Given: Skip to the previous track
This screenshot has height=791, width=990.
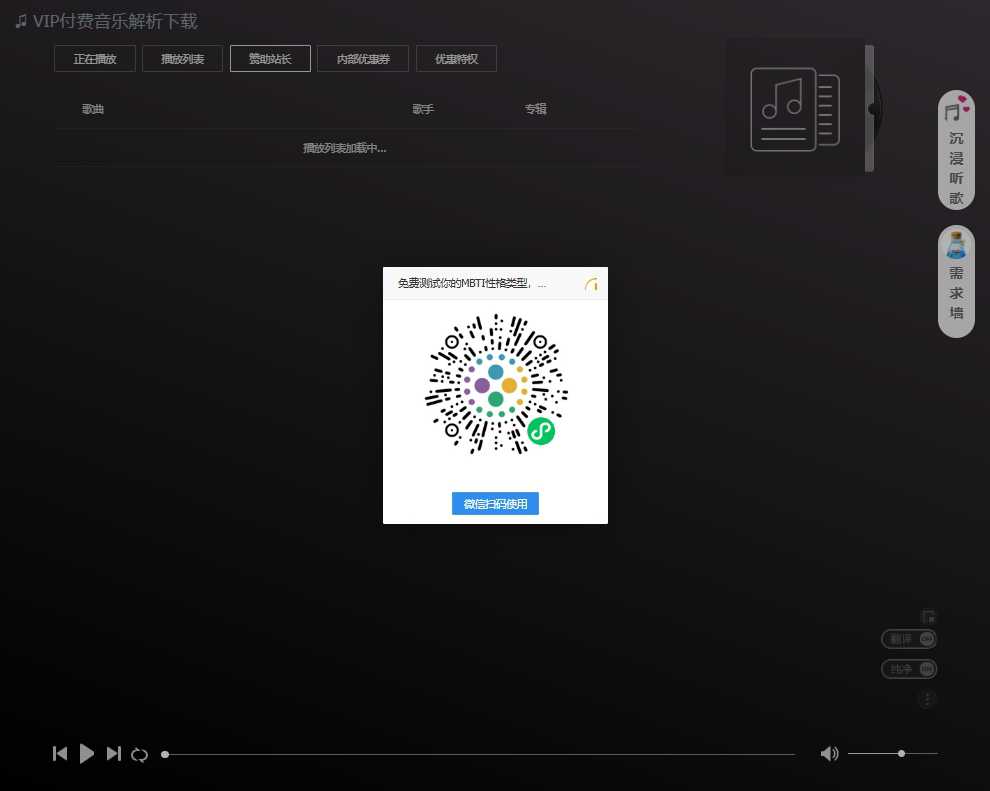Looking at the screenshot, I should [60, 753].
